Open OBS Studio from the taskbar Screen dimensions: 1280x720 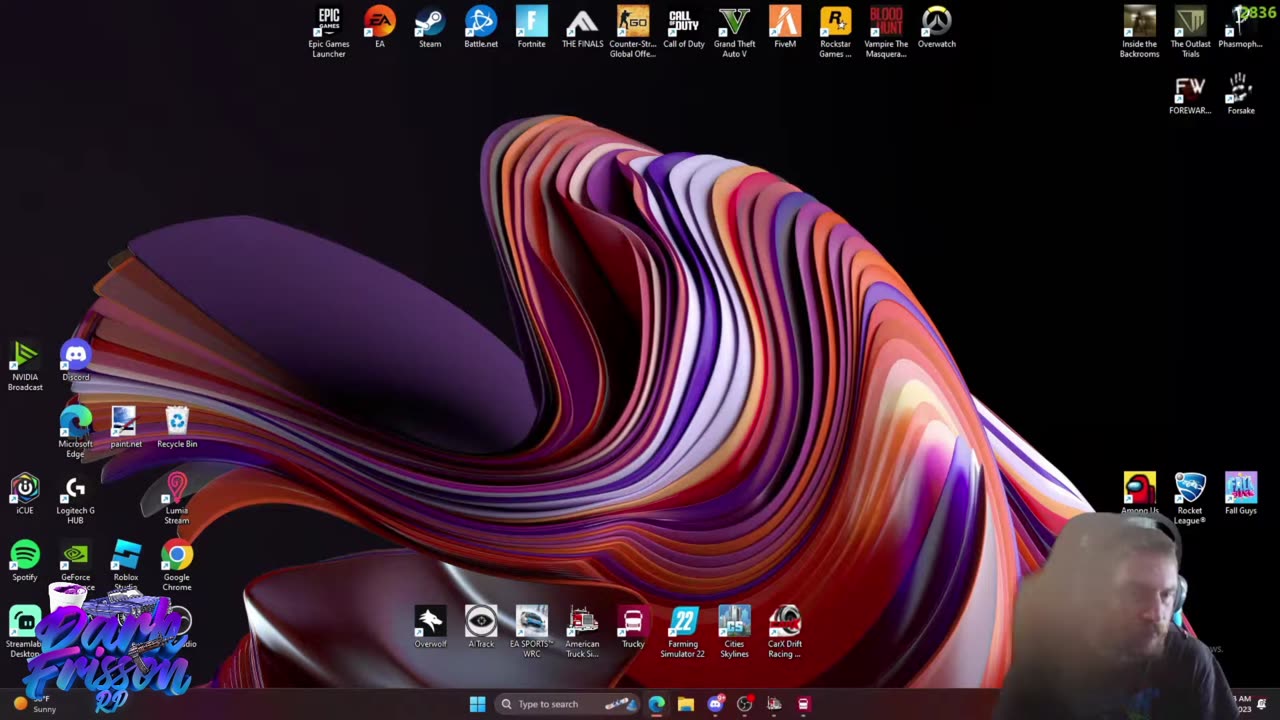(744, 704)
